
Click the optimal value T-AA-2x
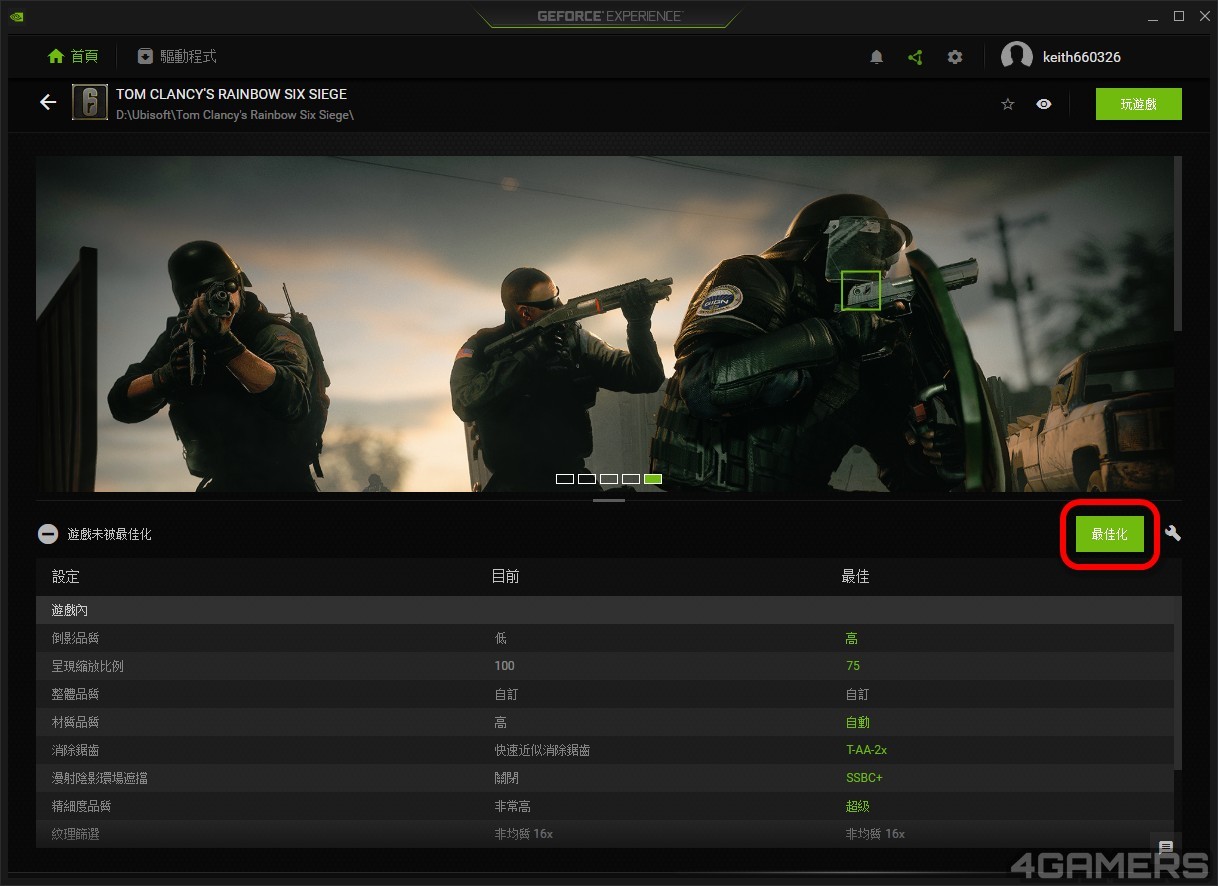point(866,750)
